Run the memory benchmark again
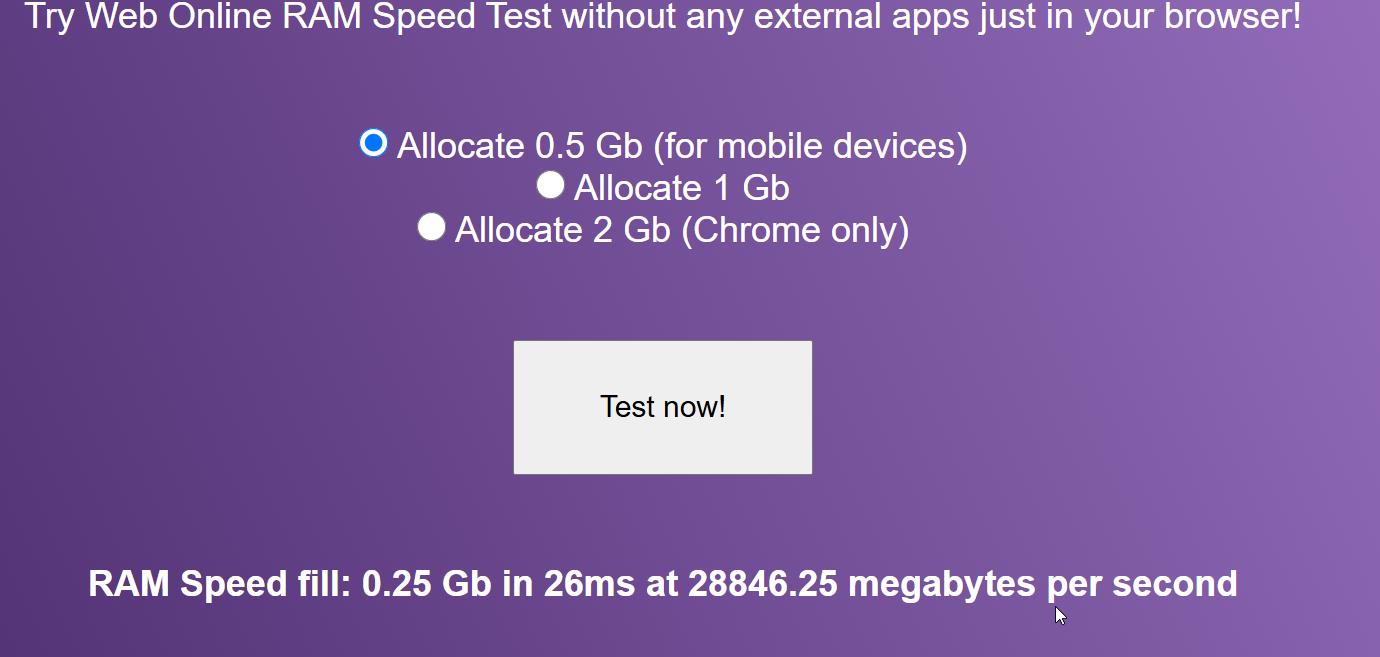This screenshot has height=657, width=1380. (x=662, y=407)
